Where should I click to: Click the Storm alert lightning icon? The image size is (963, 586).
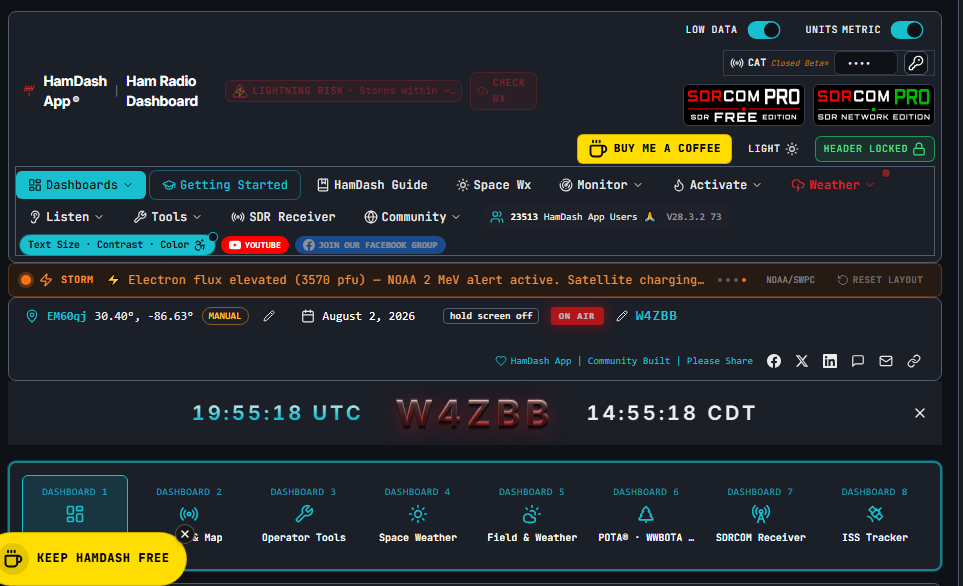[46, 280]
